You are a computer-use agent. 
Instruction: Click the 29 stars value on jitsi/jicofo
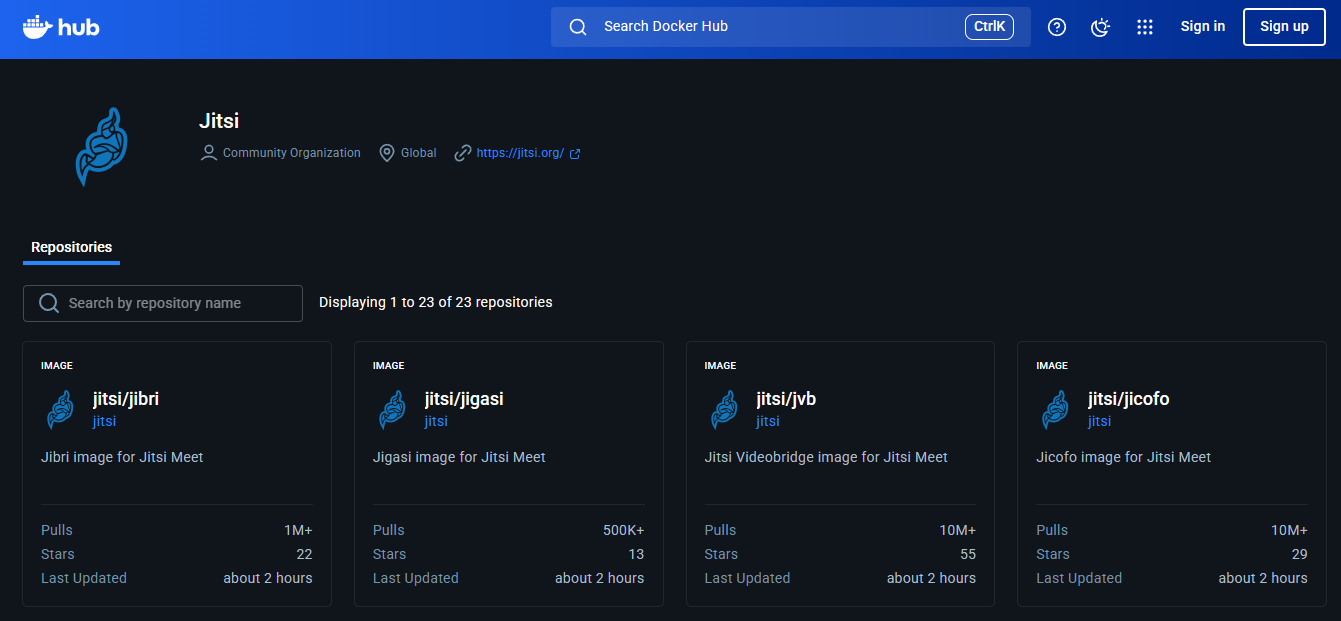tap(1299, 554)
